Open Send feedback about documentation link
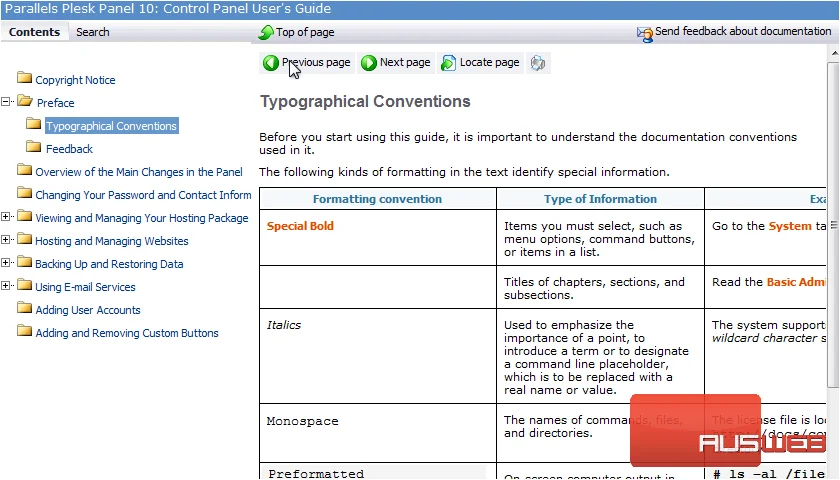This screenshot has height=480, width=840. tap(743, 32)
